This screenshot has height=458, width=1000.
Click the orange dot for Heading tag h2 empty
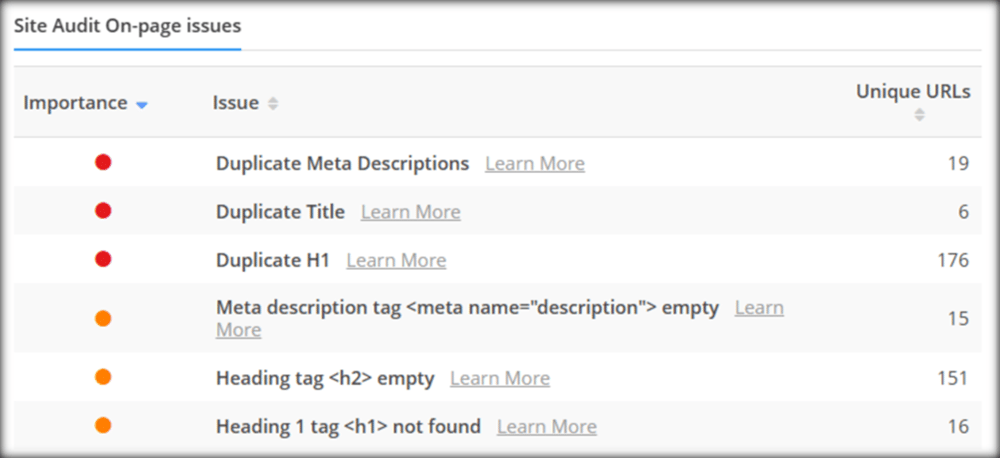[x=103, y=377]
